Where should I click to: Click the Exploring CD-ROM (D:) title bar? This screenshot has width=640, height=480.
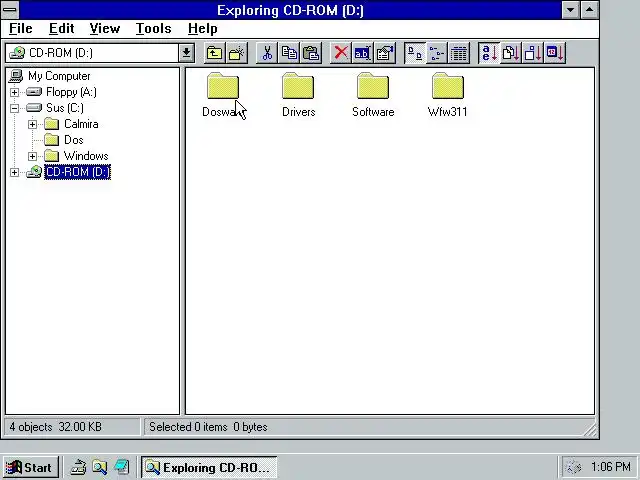[x=290, y=10]
